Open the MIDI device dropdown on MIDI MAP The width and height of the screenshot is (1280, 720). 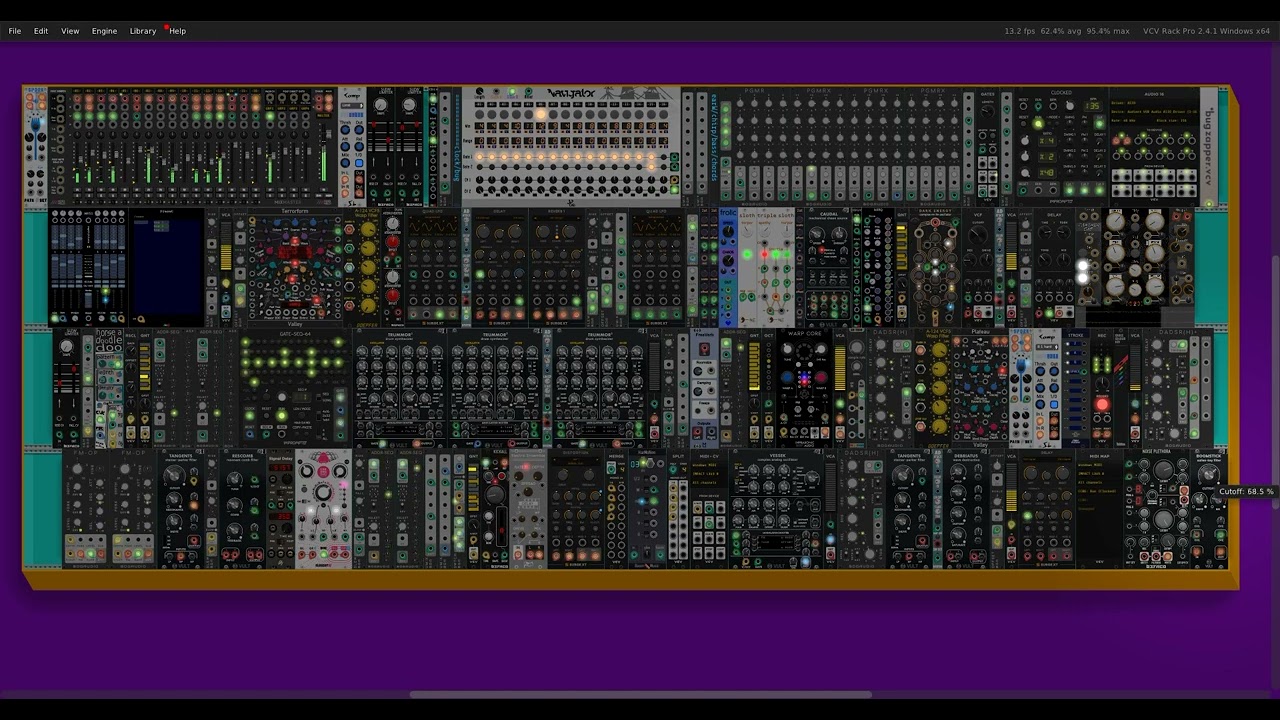click(1099, 473)
